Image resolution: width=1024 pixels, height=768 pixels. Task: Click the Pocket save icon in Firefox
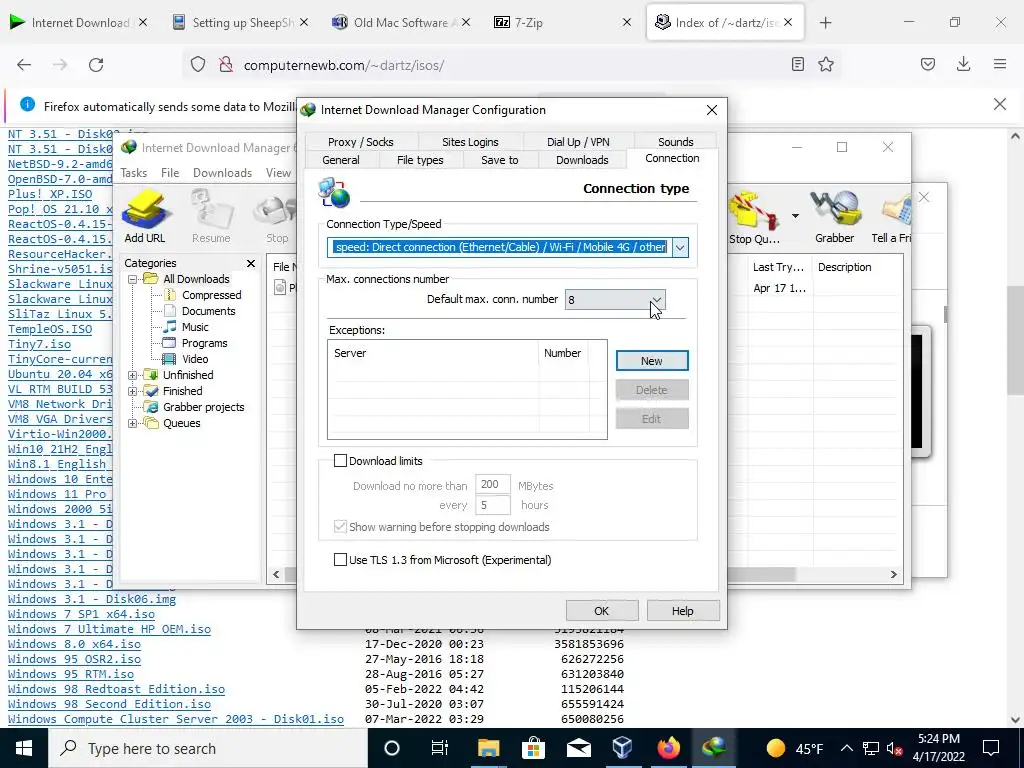[928, 64]
